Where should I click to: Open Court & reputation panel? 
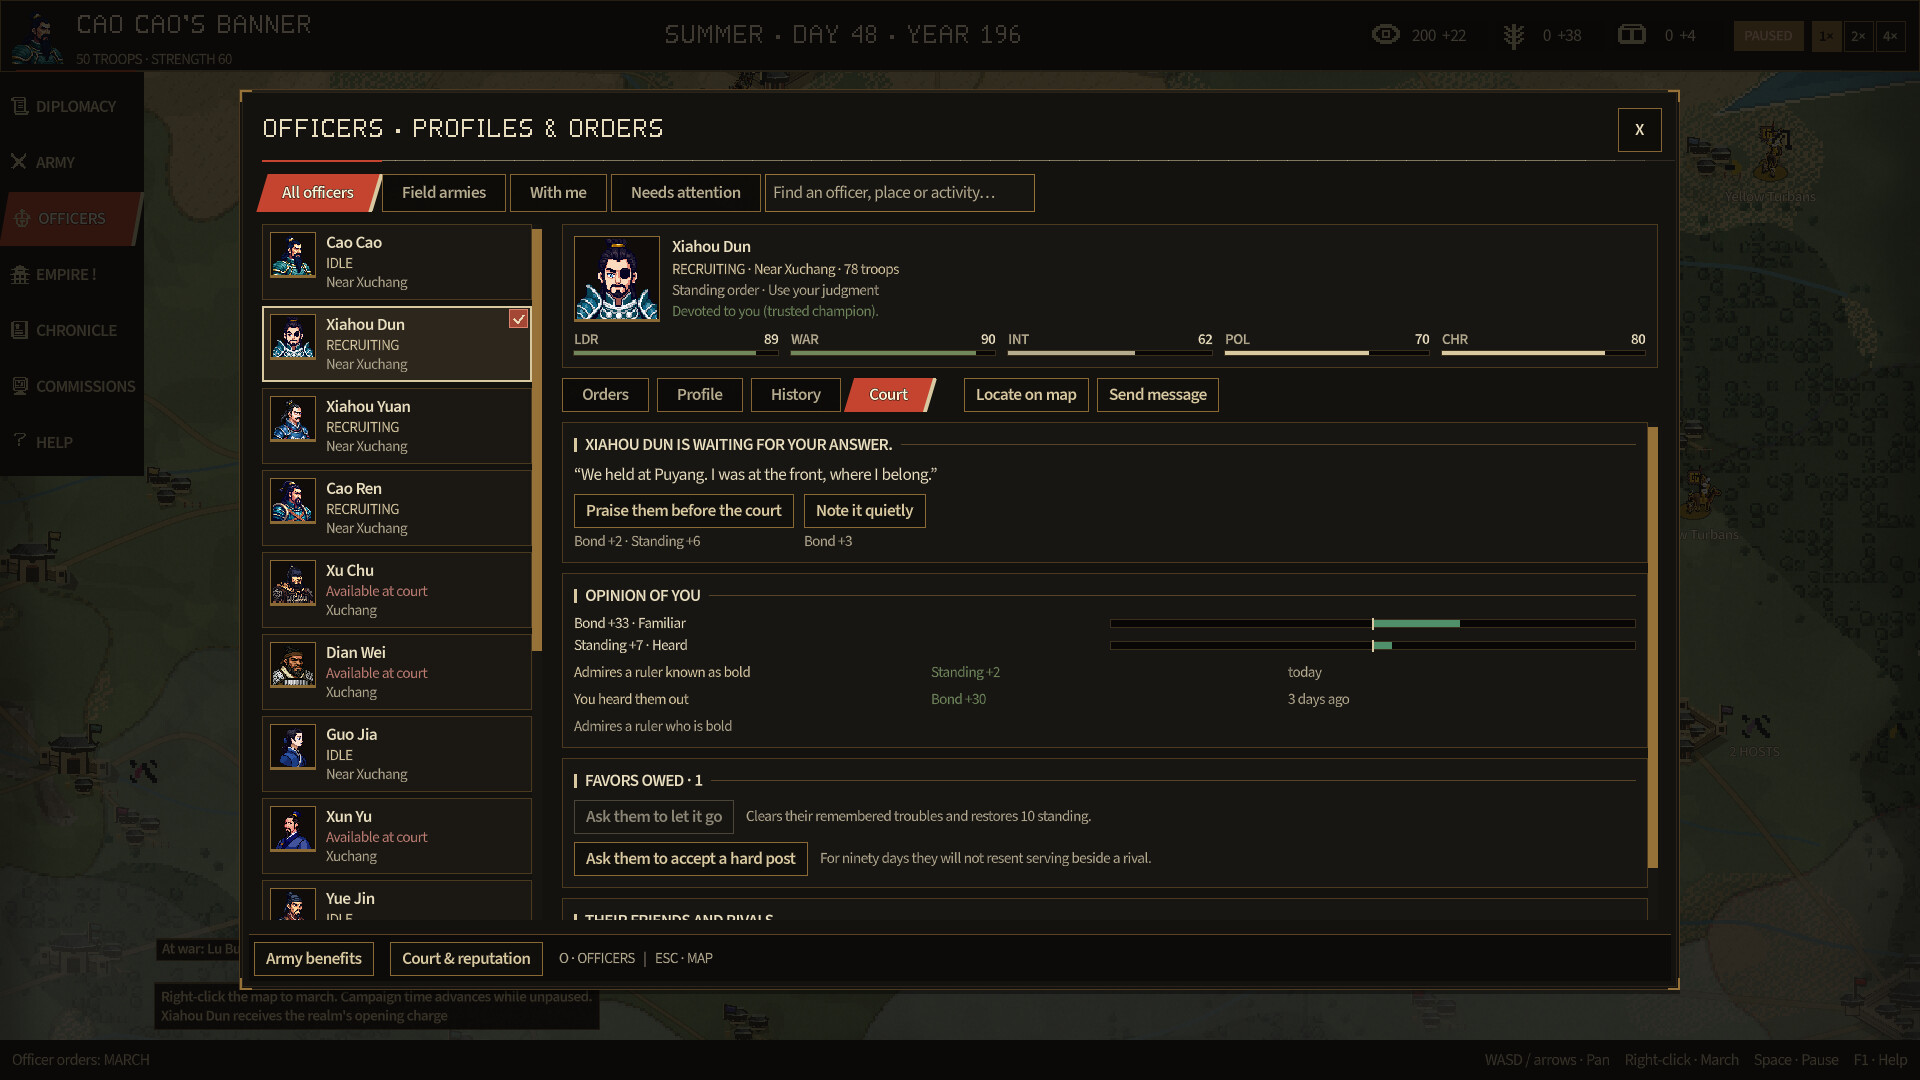pos(466,959)
